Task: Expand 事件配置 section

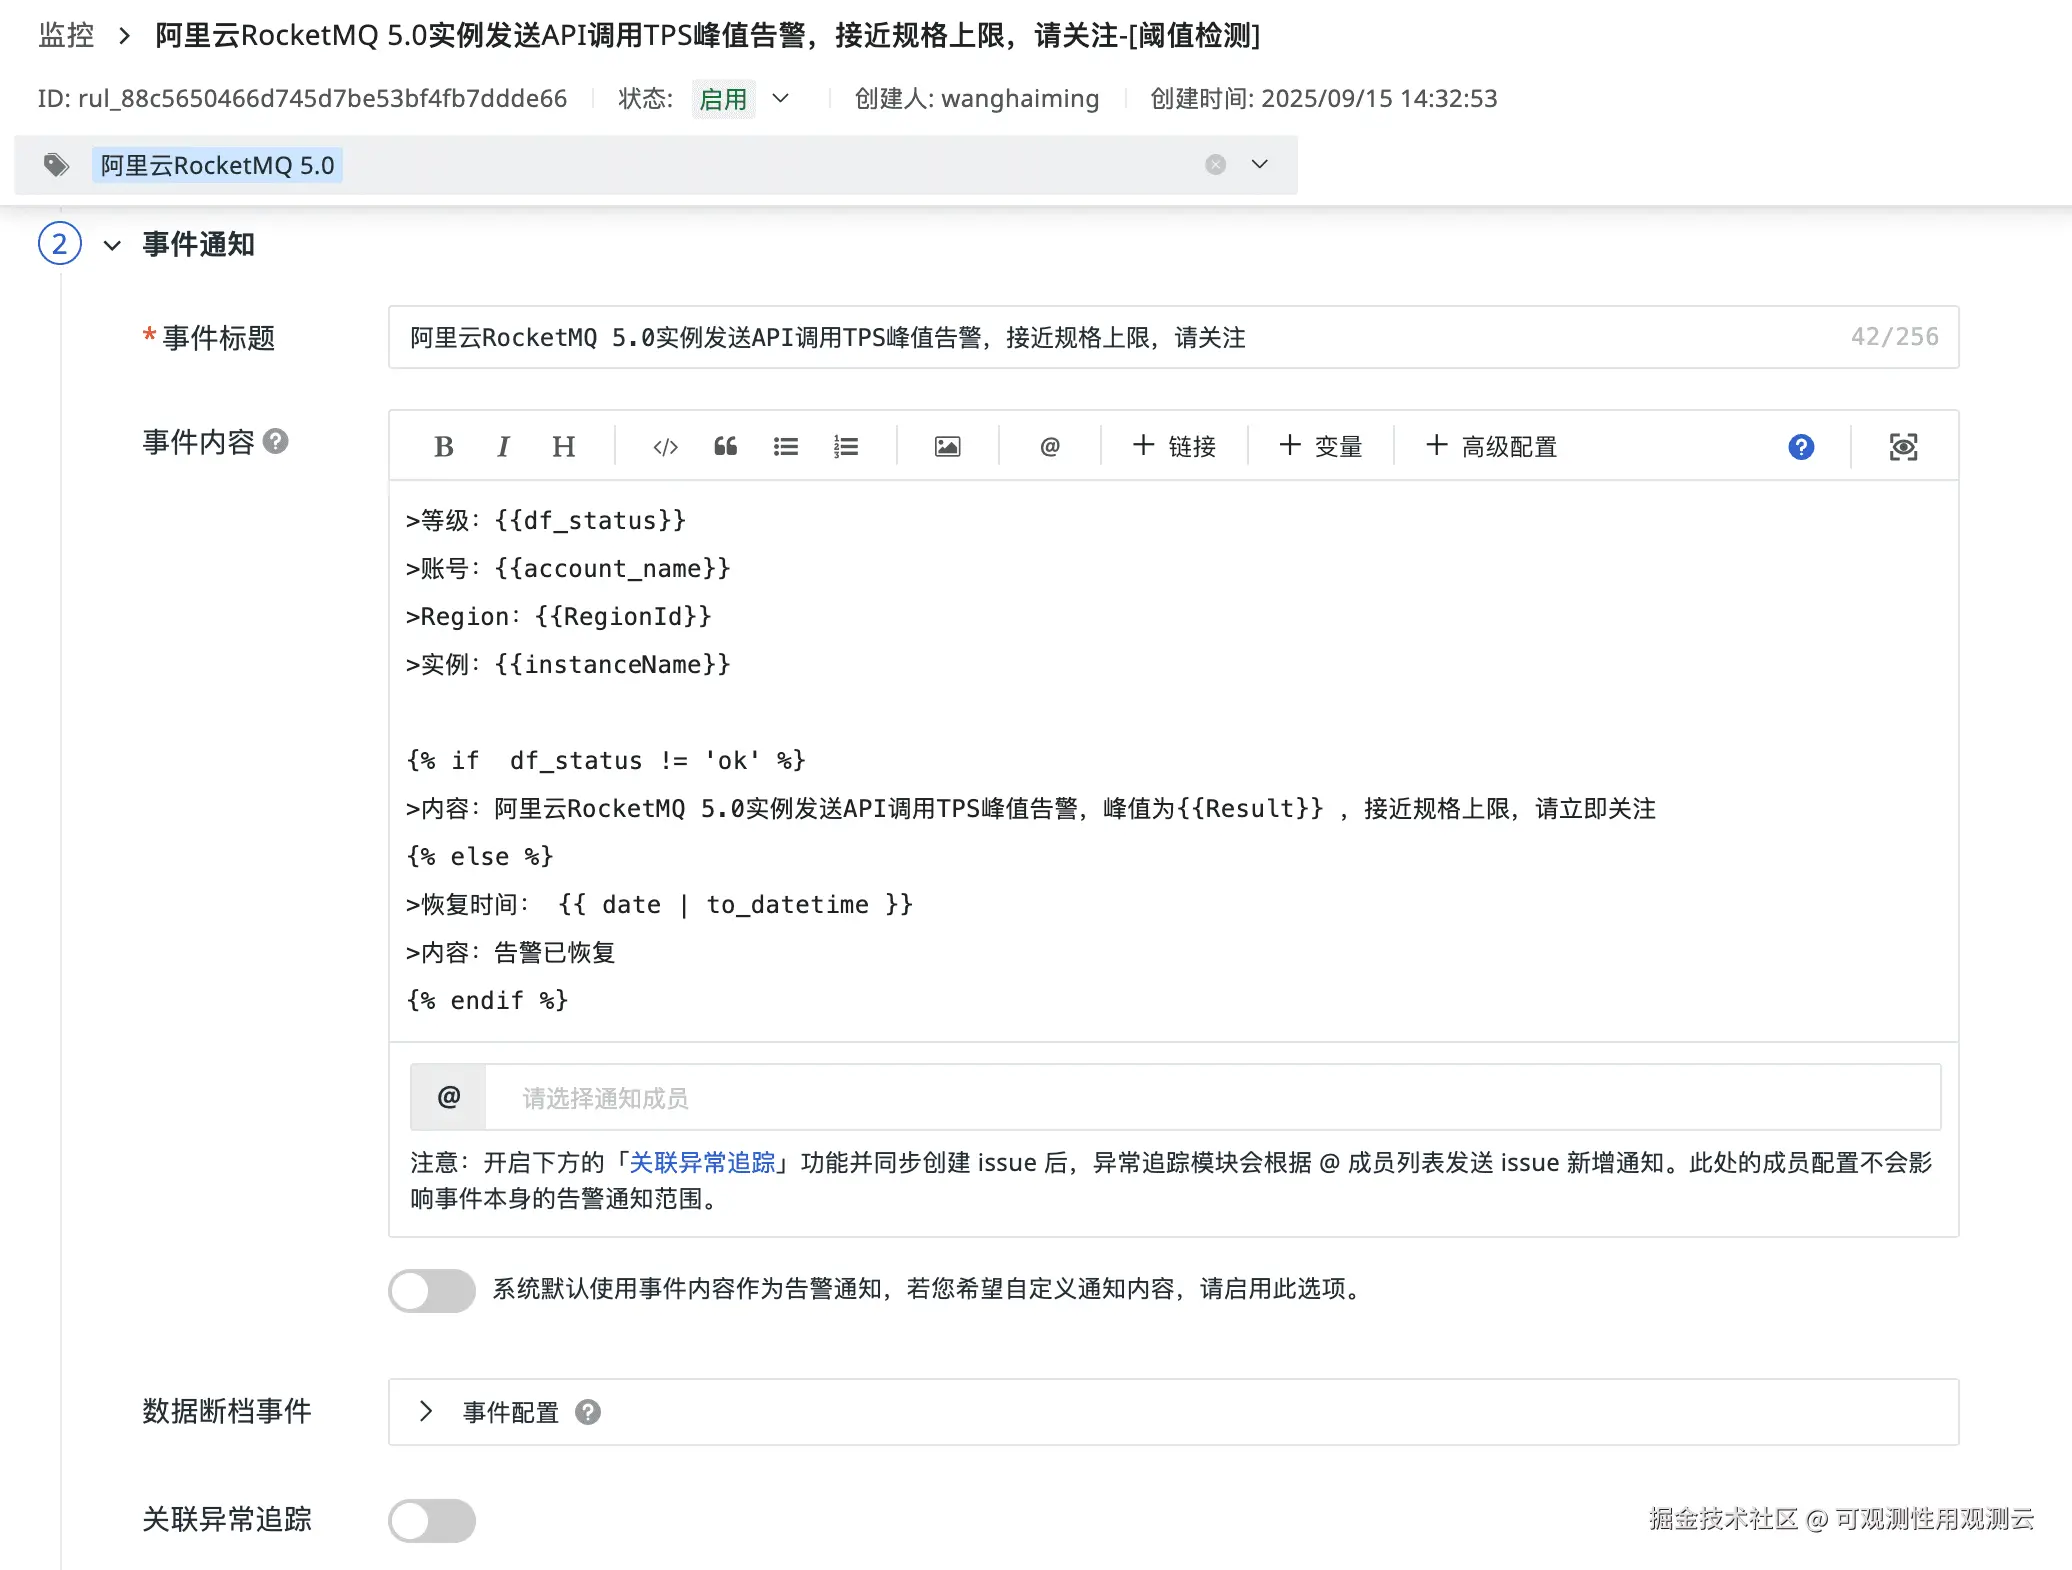Action: [x=426, y=1412]
